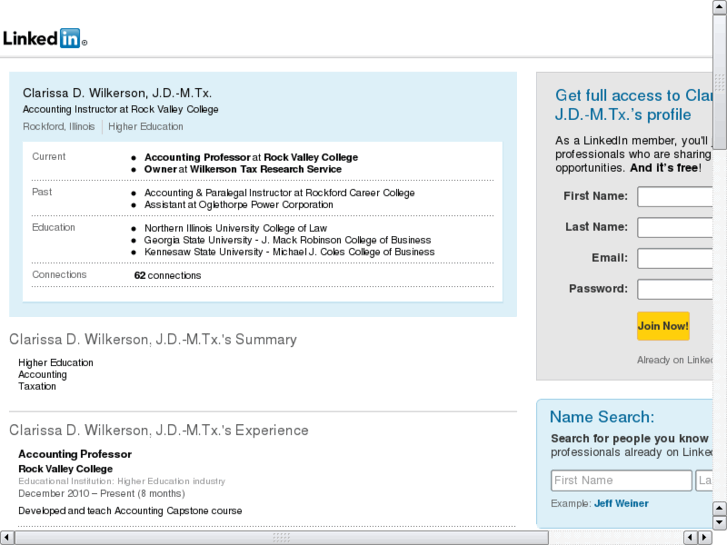Click the vertical scrollbar thumb
Image resolution: width=727 pixels, height=545 pixels.
coord(720,82)
